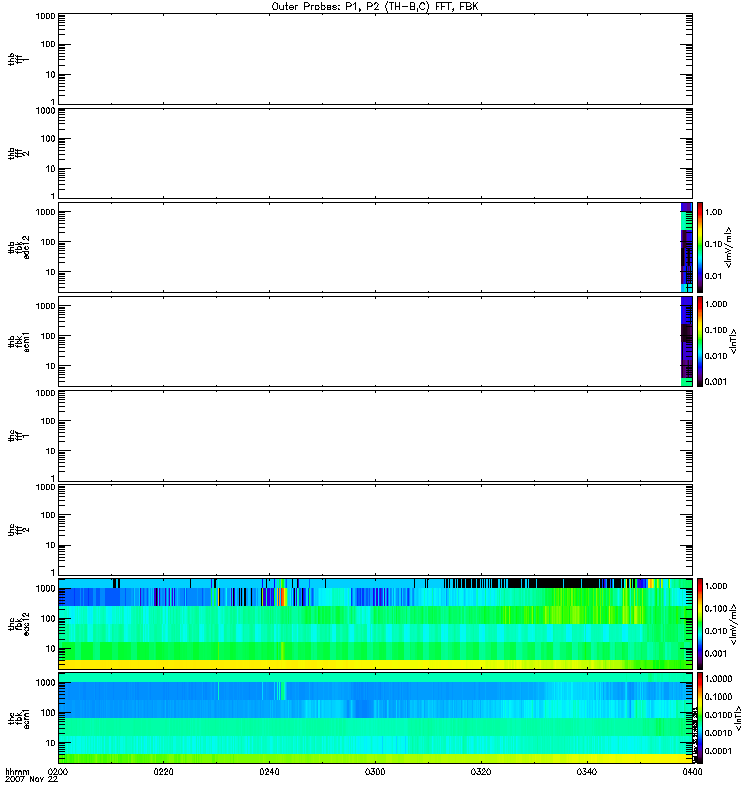Screen dimensions: 750x800
Task: Click the thb scm1 nT color bar
Action: tap(701, 341)
